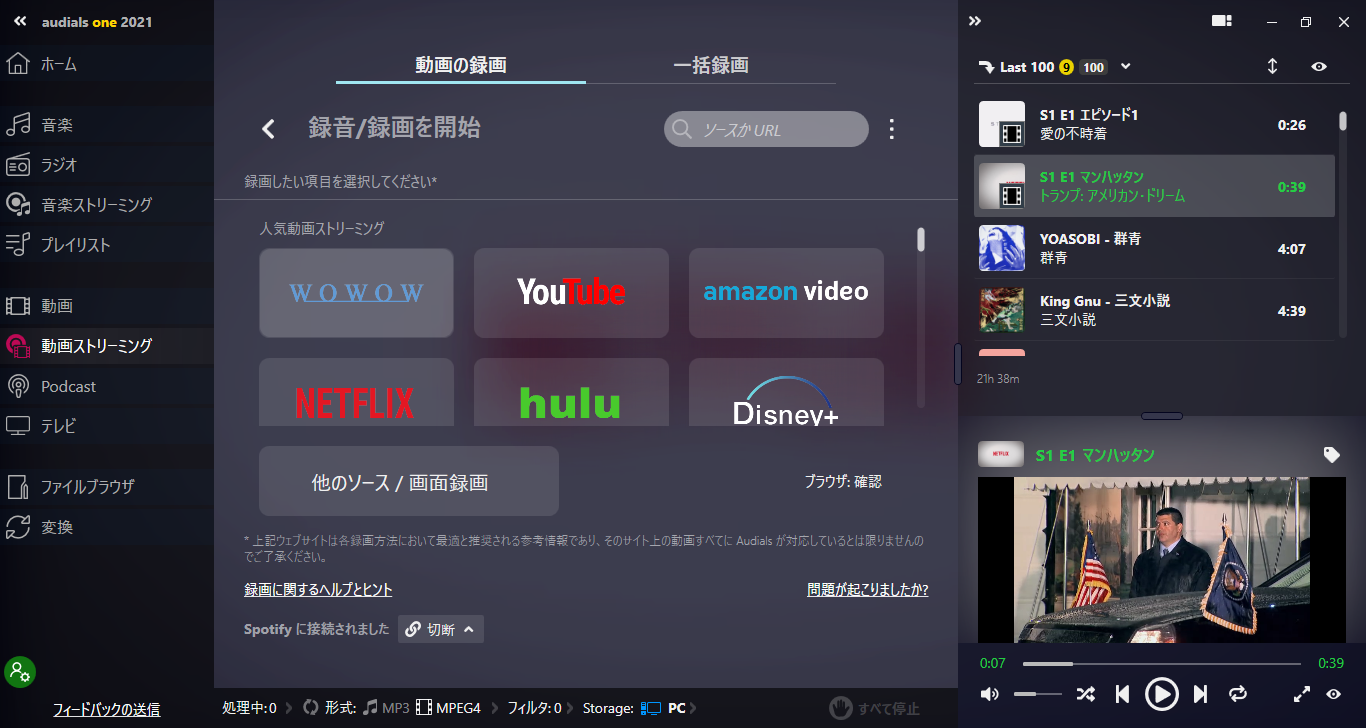
Task: Expand Storage: PC location setting
Action: [640, 708]
